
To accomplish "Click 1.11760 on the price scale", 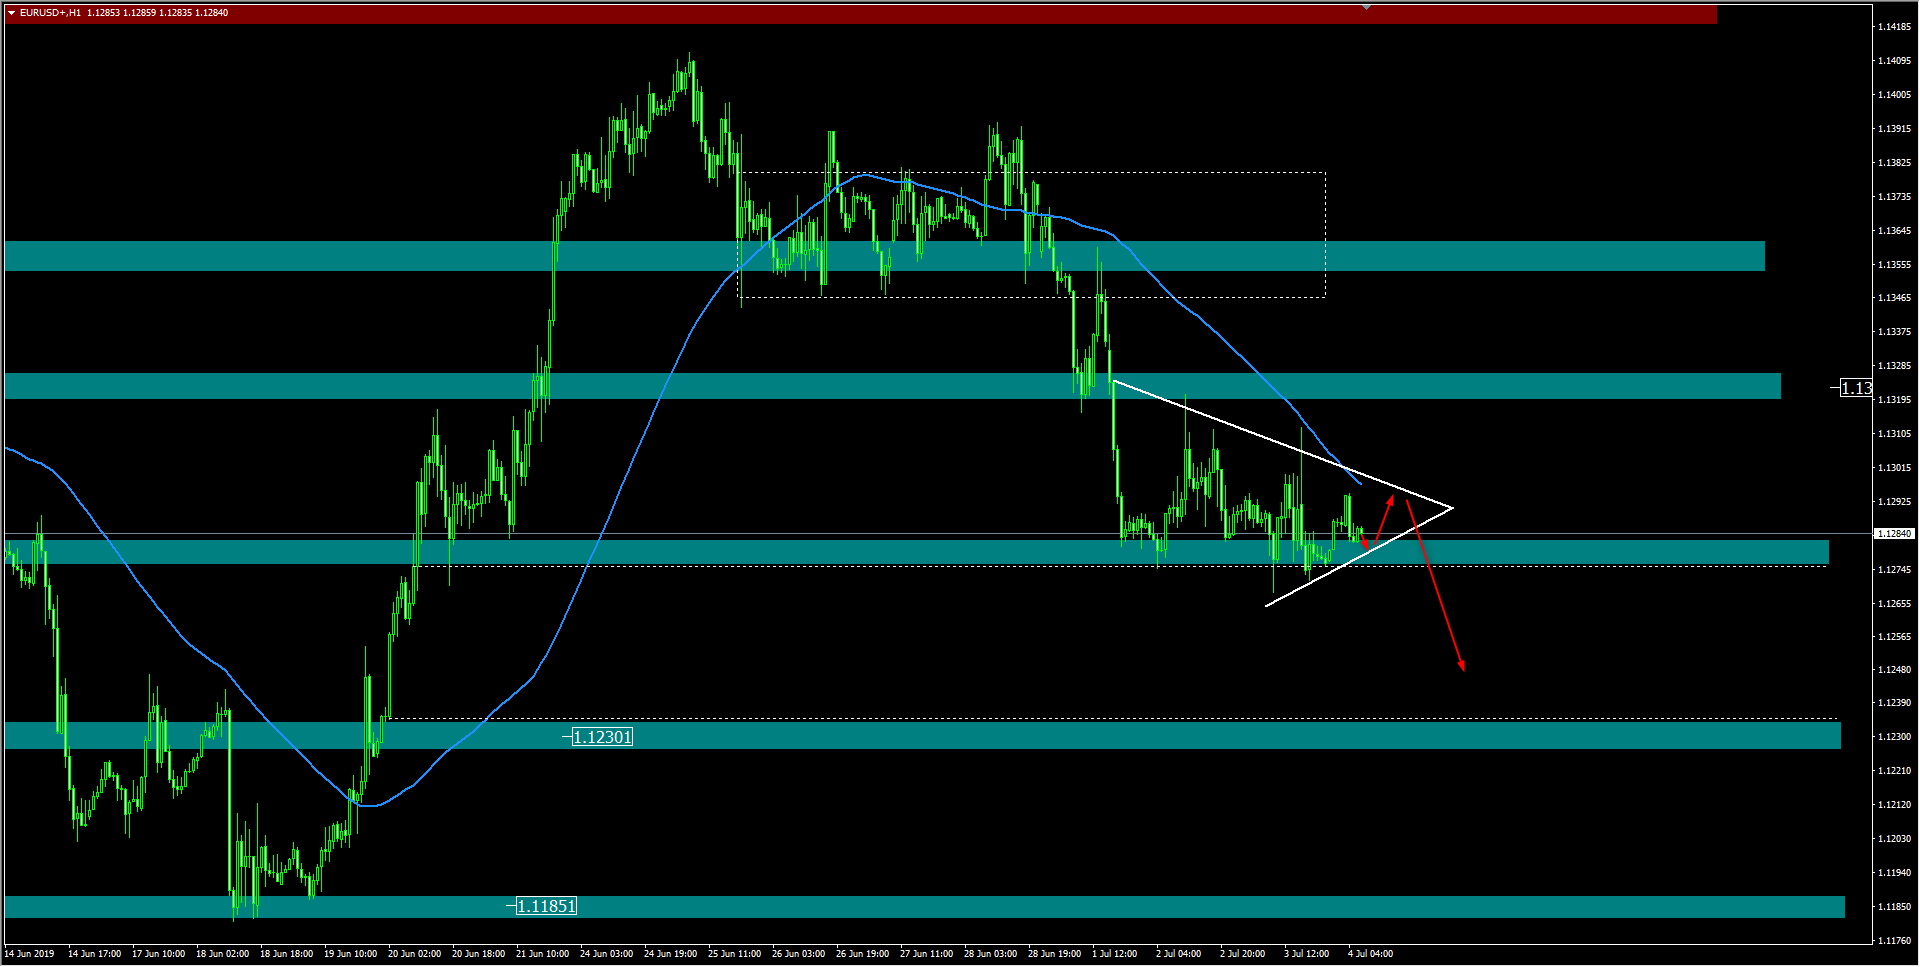I will click(1894, 941).
